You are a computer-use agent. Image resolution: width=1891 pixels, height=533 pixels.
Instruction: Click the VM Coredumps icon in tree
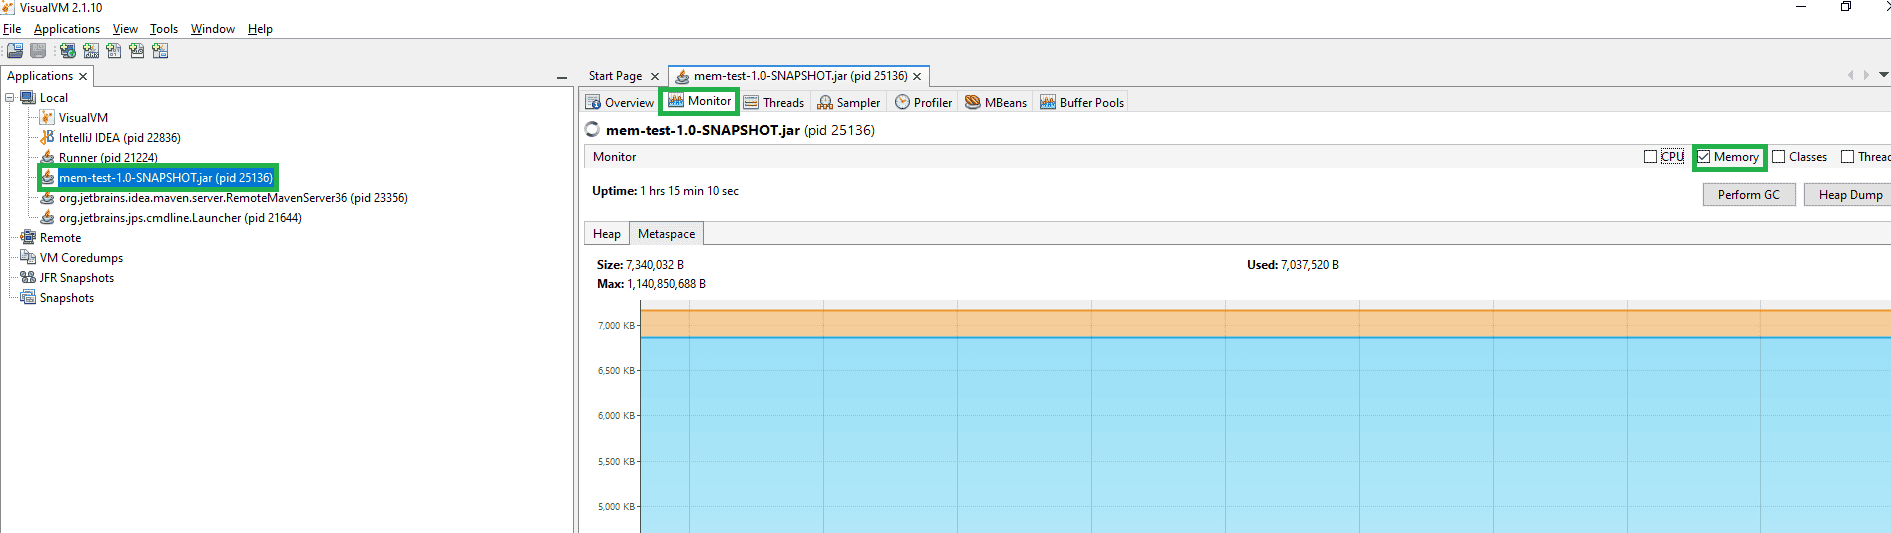28,258
